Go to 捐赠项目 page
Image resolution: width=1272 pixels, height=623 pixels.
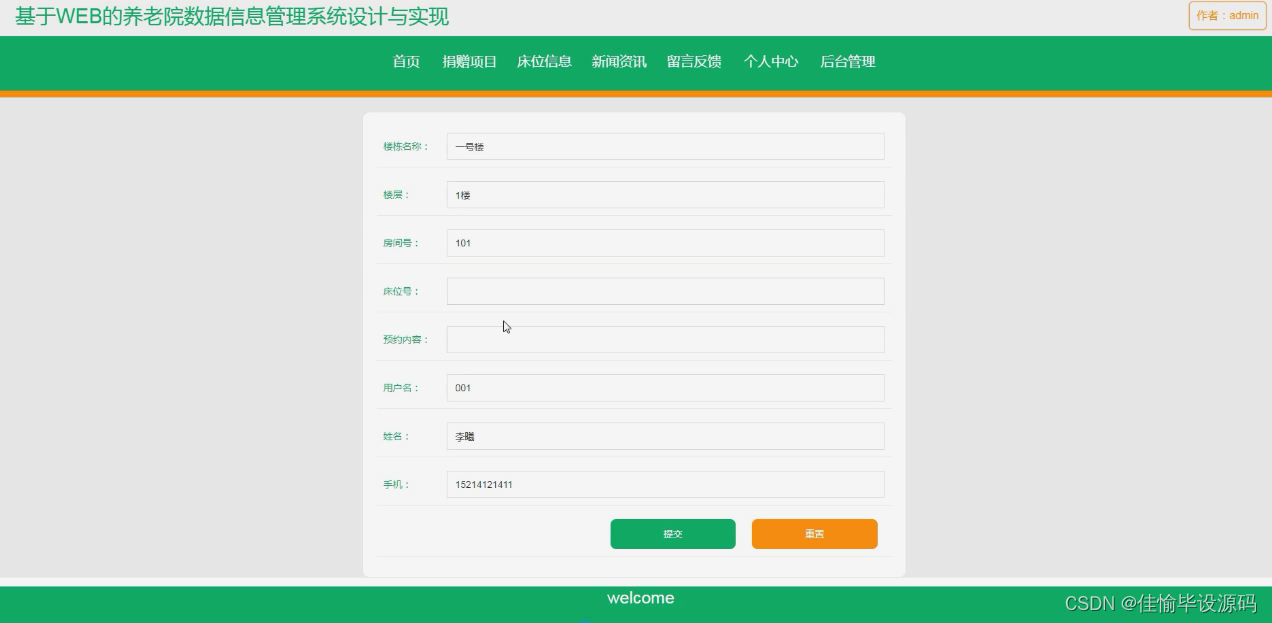470,61
